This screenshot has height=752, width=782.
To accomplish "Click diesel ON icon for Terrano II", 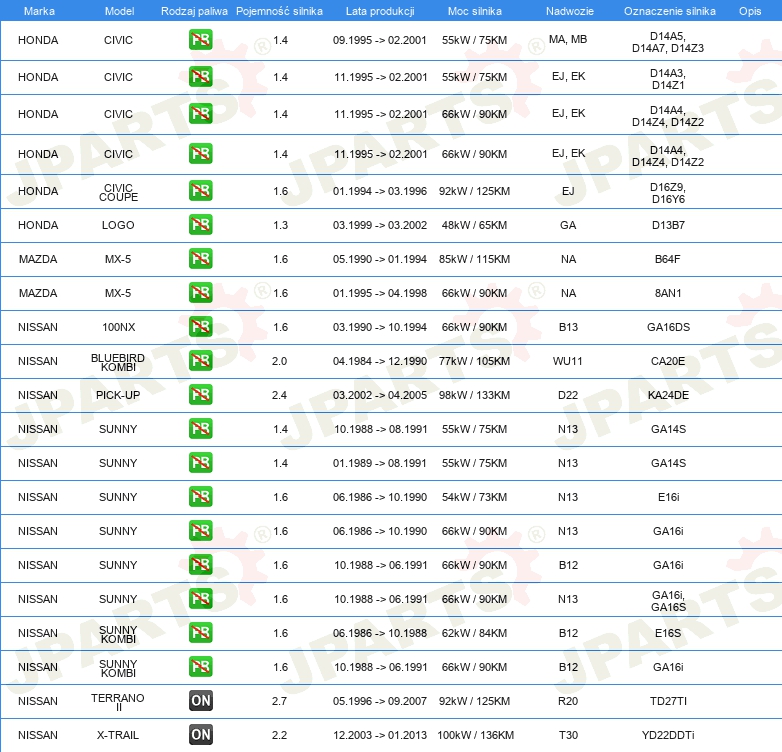I will click(200, 701).
